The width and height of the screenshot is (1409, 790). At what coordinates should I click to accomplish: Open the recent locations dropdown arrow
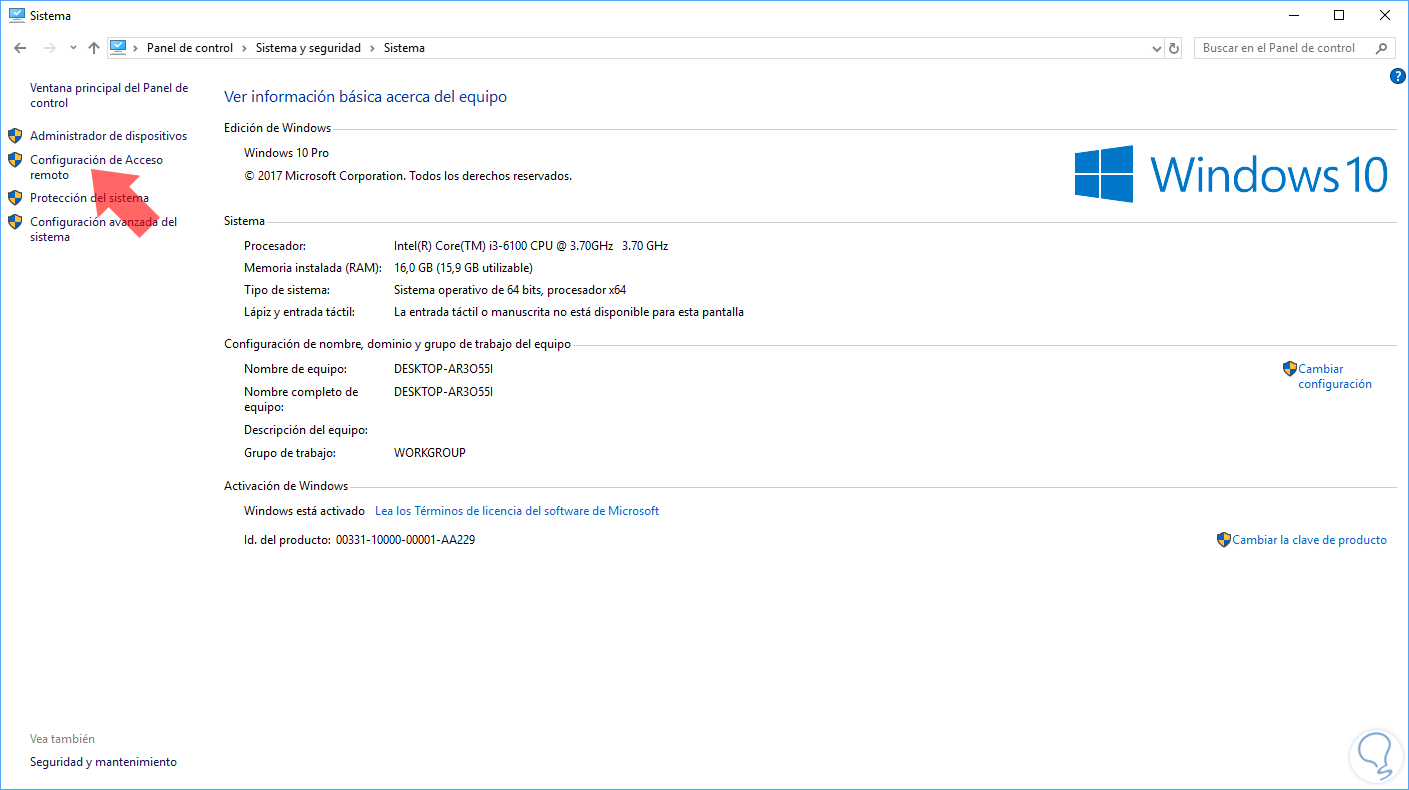(x=73, y=48)
